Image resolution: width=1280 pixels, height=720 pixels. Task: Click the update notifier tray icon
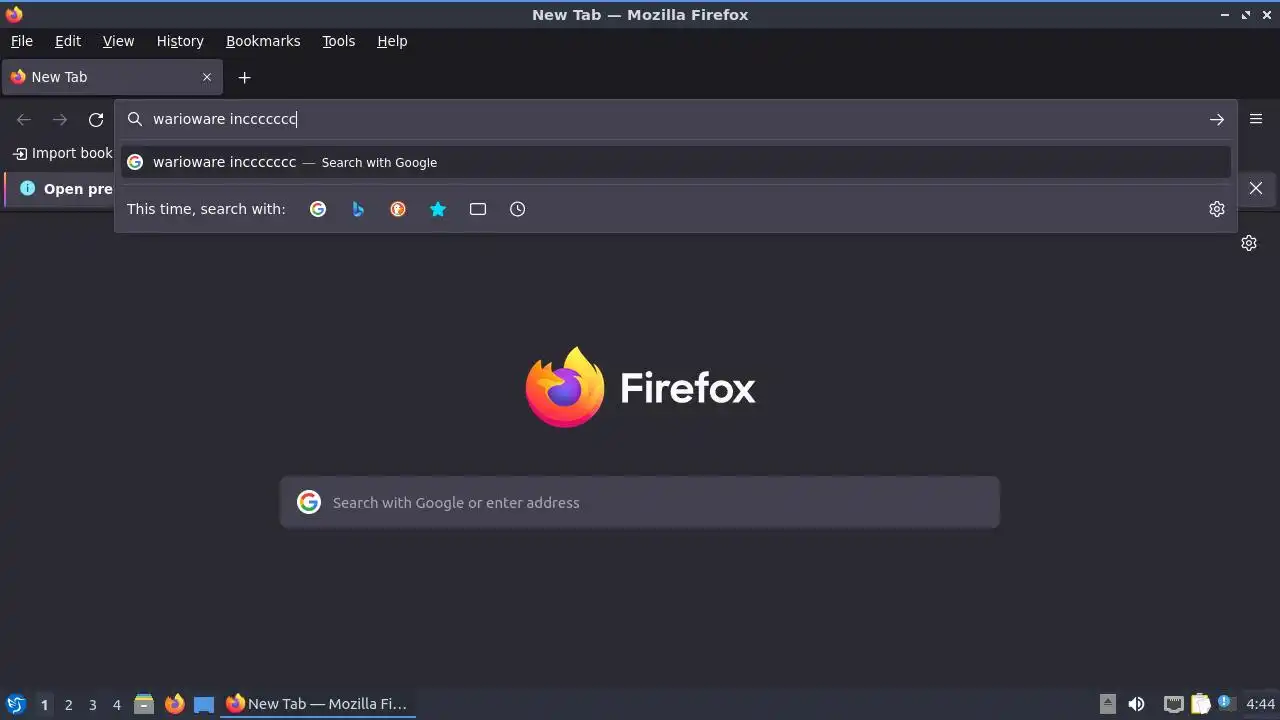tap(1226, 704)
